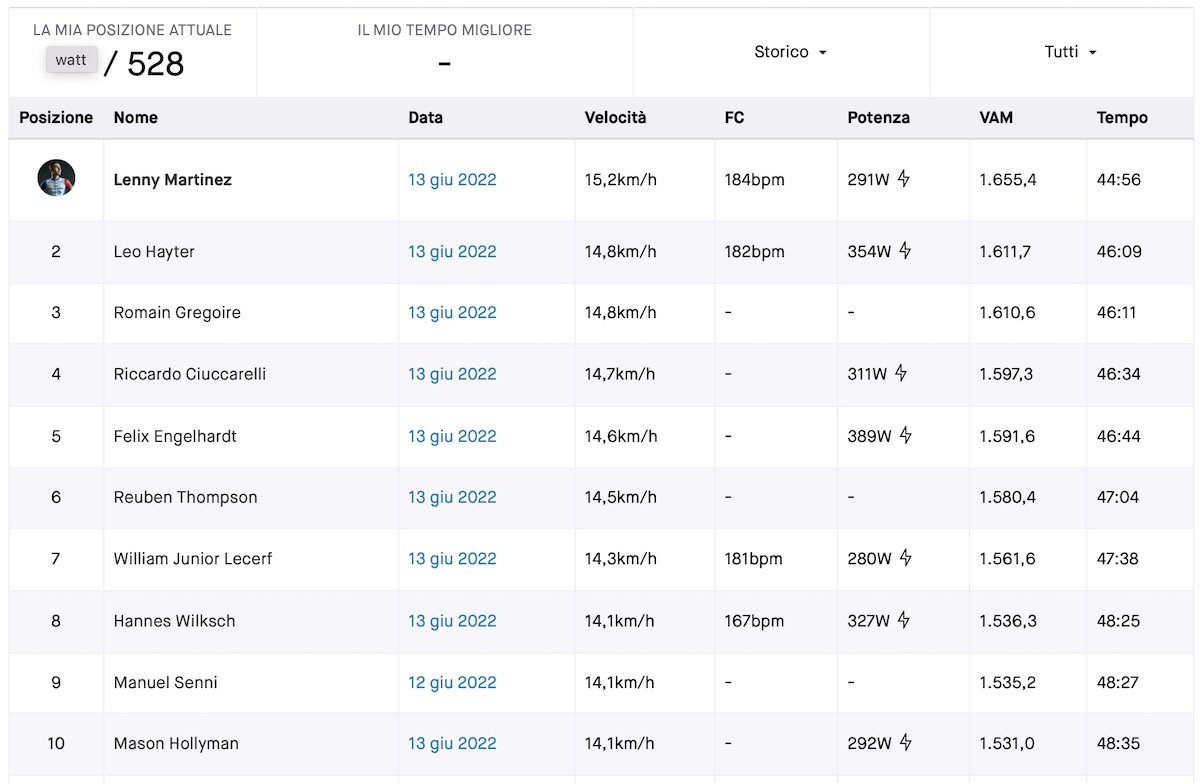Click the Potenza column header
Viewport: 1200px width, 783px height.
(x=878, y=117)
